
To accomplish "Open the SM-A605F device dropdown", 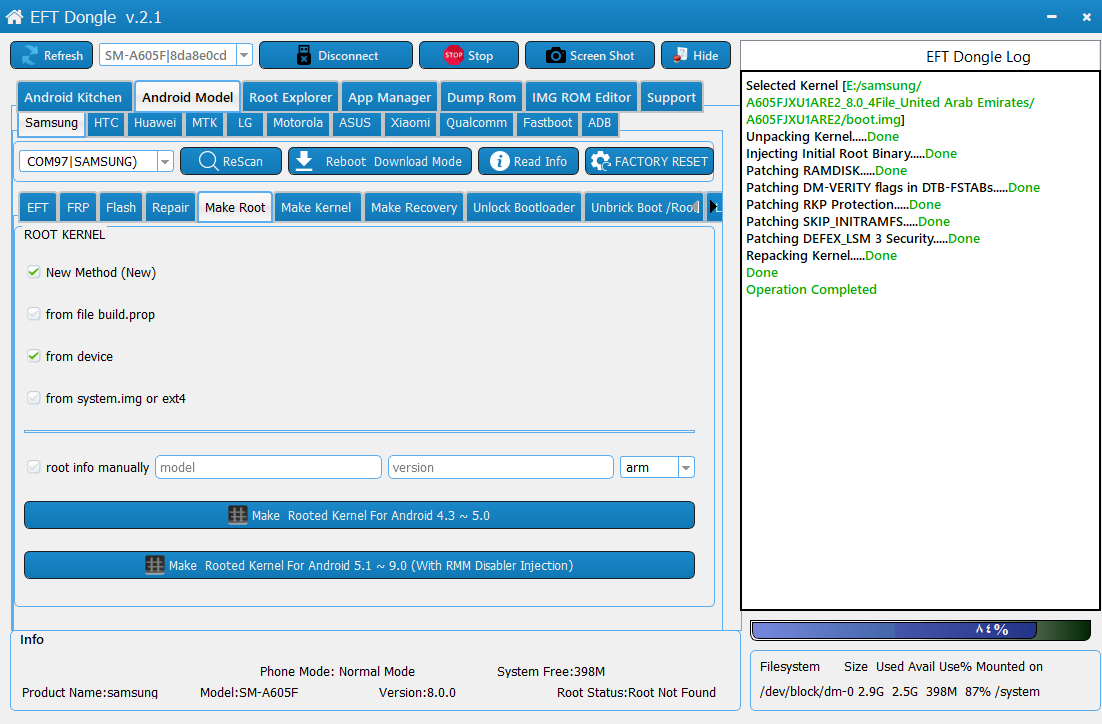I will (244, 56).
